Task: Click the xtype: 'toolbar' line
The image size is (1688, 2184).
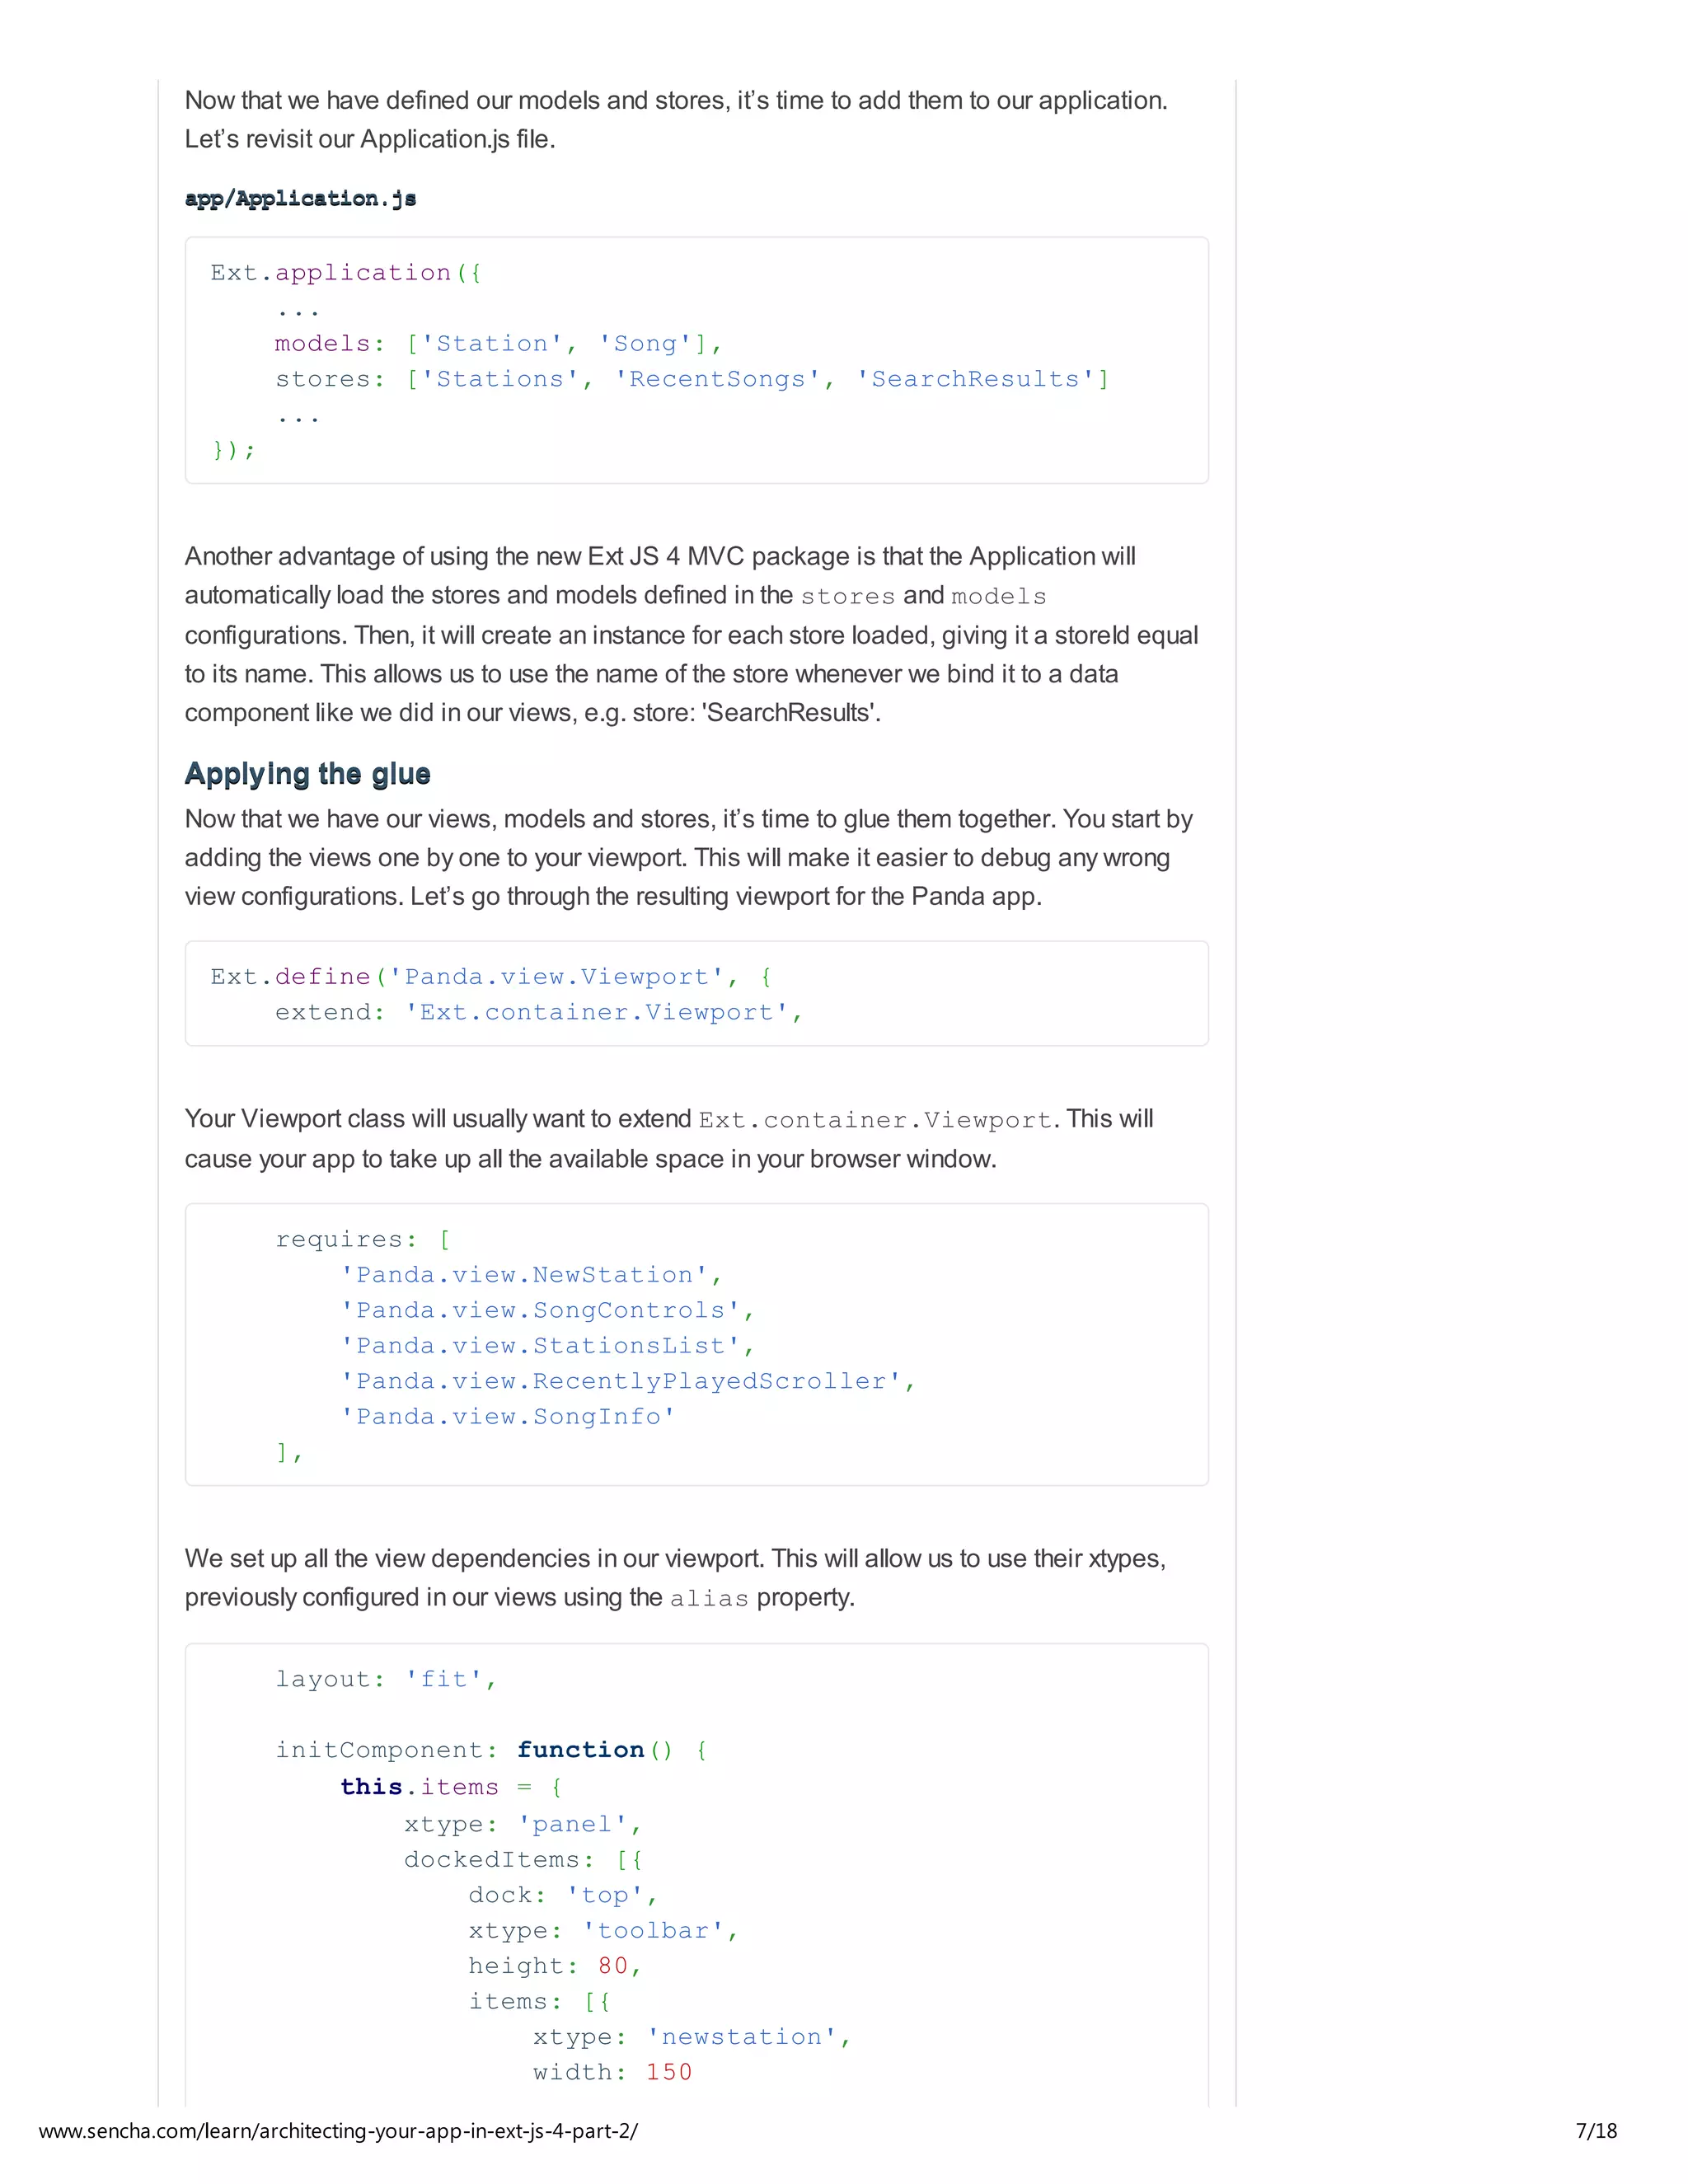Action: coord(603,1931)
